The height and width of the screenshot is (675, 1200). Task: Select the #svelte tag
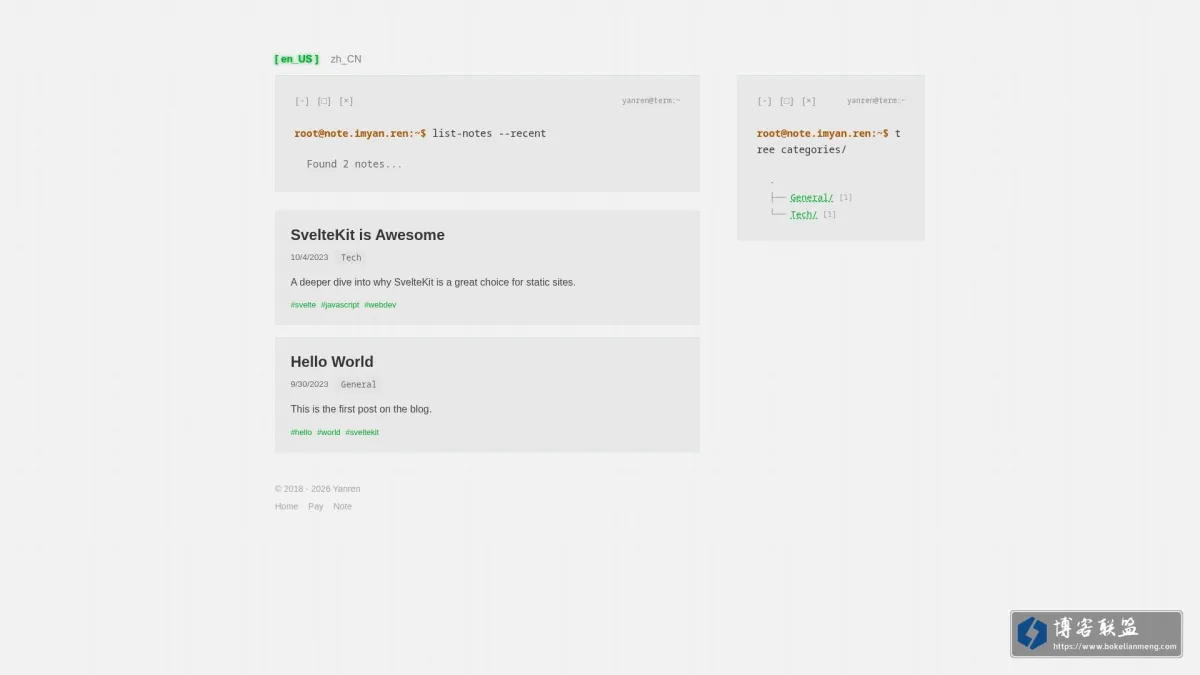pyautogui.click(x=303, y=305)
